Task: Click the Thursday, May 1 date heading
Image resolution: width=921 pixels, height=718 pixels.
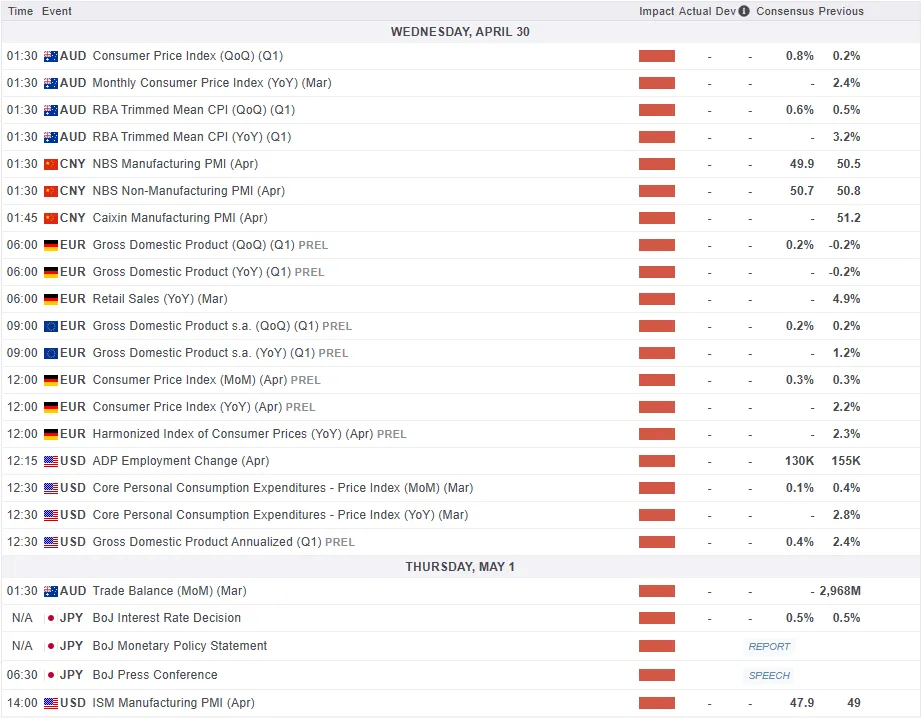Action: tap(460, 567)
